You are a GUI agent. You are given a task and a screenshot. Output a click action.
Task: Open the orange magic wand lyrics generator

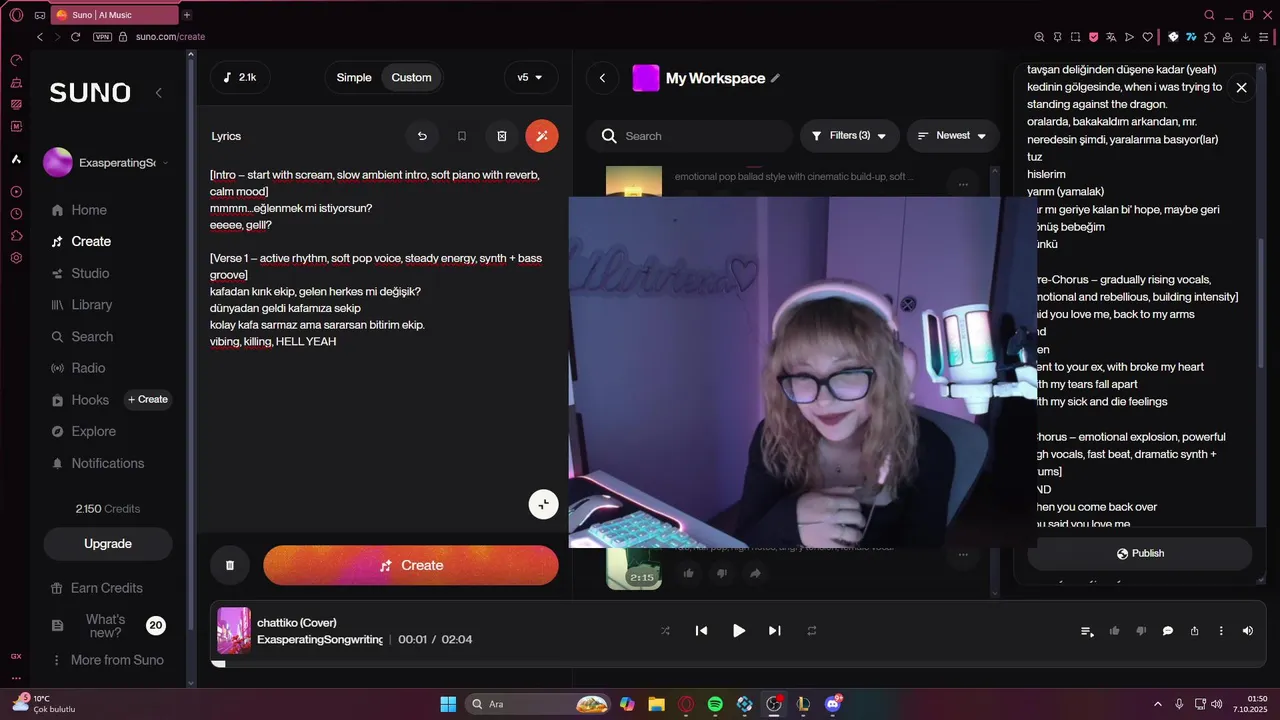(542, 136)
